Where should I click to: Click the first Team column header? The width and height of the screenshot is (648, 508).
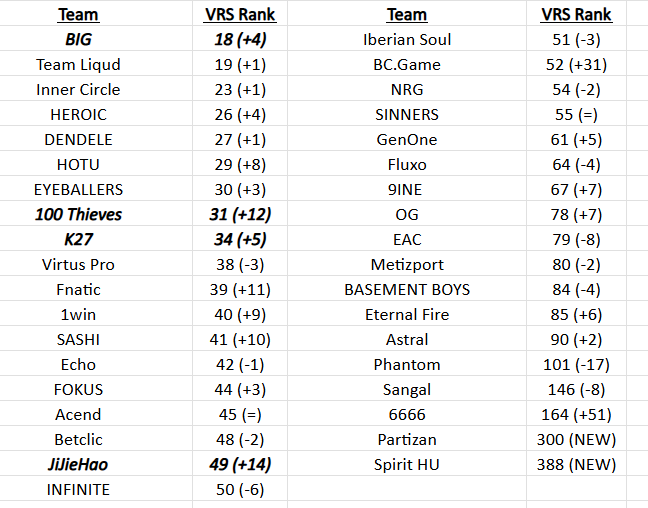coord(79,14)
